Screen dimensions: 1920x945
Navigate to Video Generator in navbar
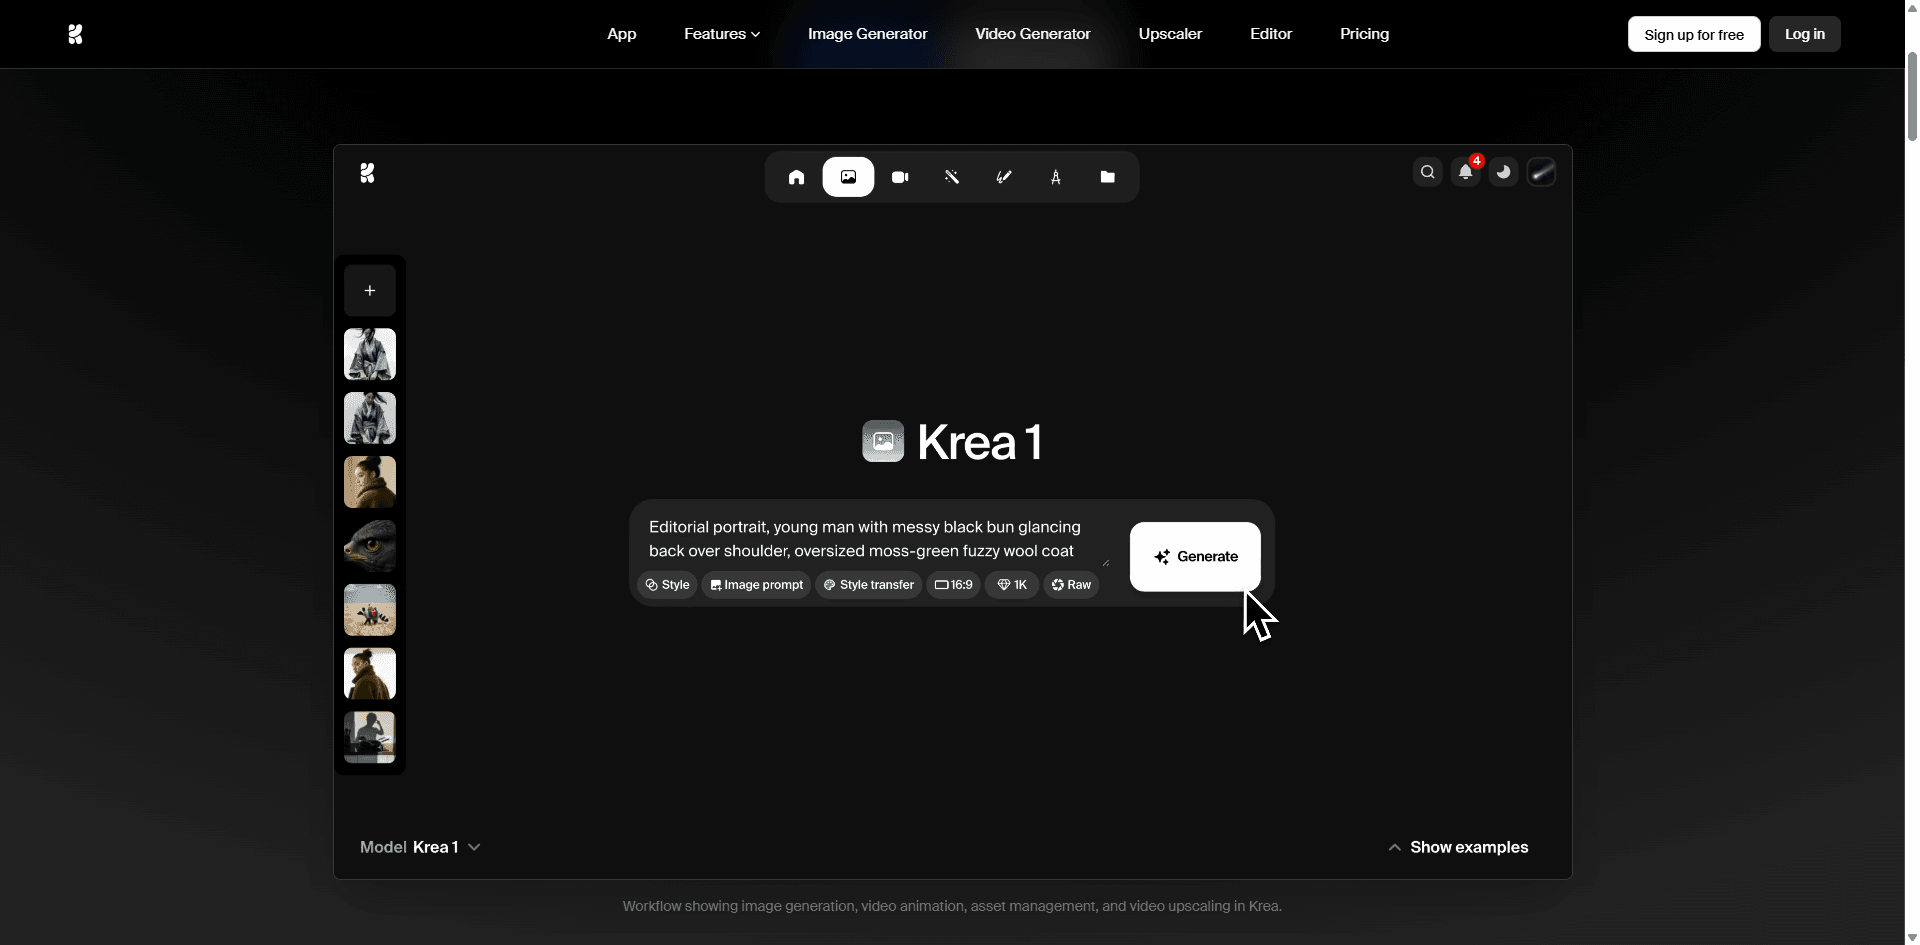click(x=1032, y=34)
